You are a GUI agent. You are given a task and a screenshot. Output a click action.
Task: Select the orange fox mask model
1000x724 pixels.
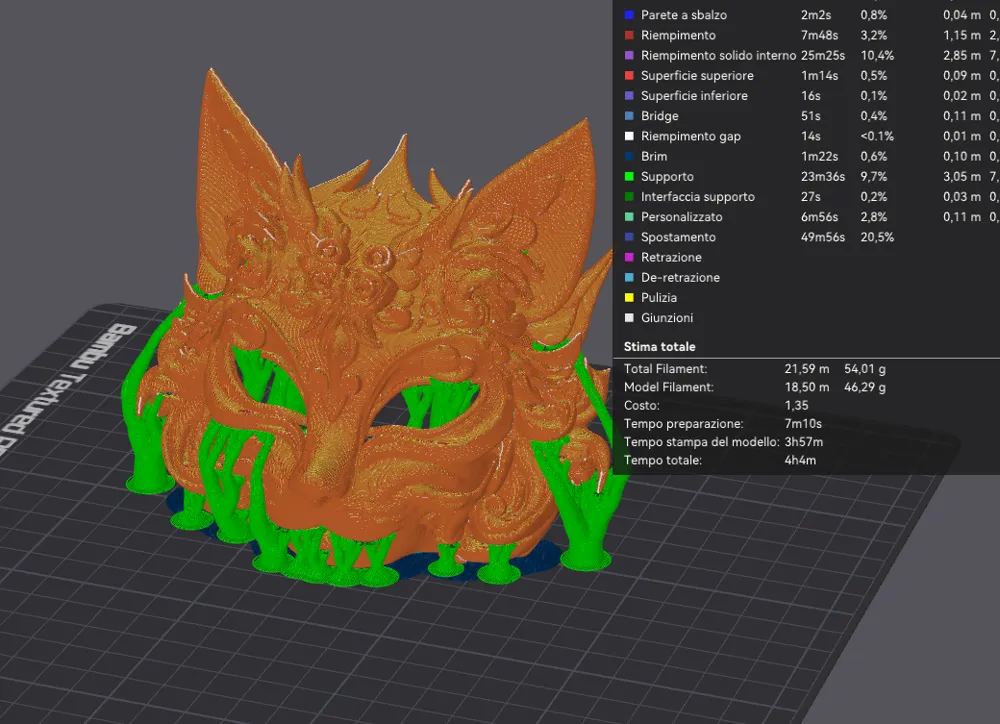click(370, 330)
